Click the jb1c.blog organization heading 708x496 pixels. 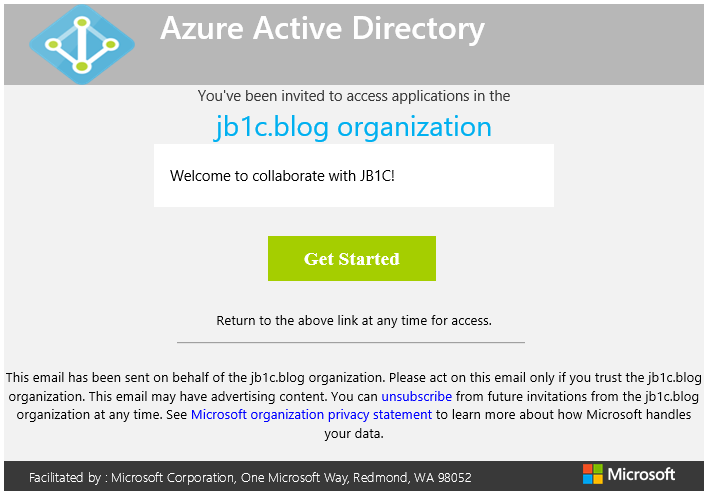[x=352, y=127]
